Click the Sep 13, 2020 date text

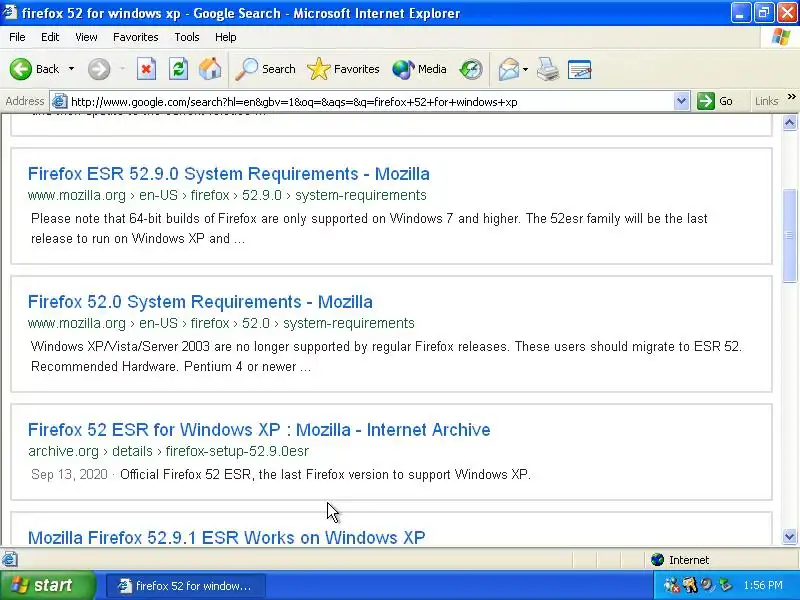[69, 474]
